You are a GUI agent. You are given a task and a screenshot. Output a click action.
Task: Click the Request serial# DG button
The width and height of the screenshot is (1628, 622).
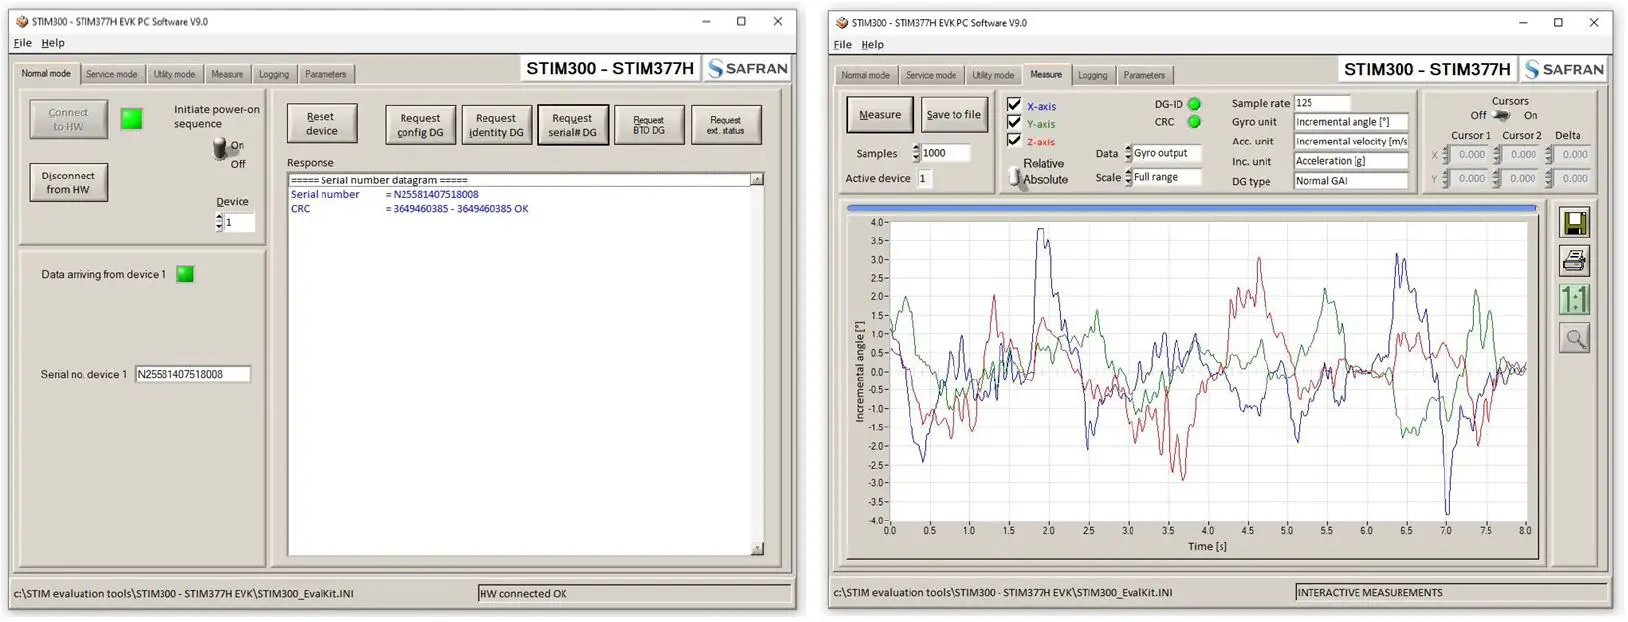pos(573,125)
